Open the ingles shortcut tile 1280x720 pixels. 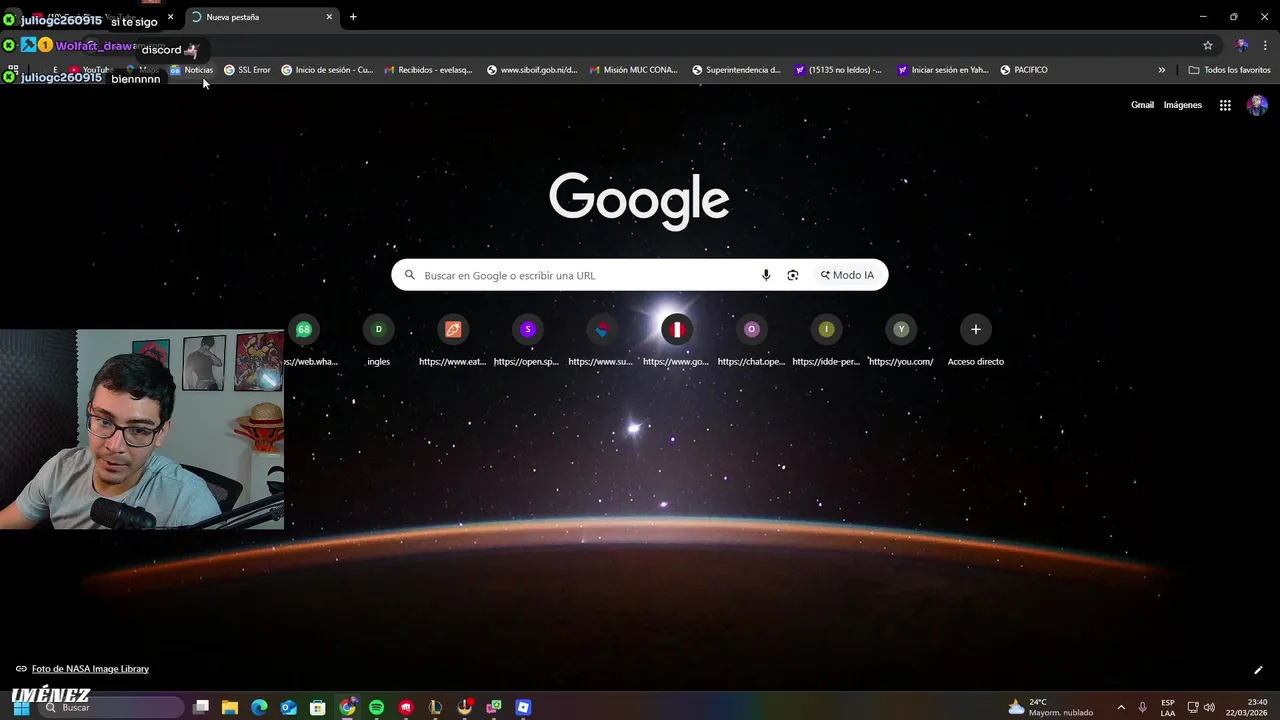378,340
